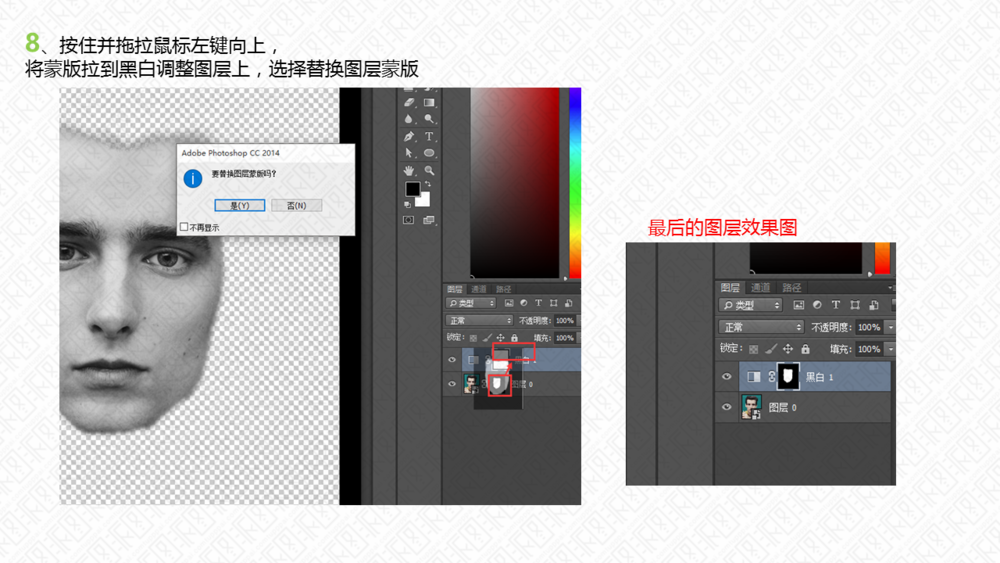Screen dimensions: 1000x563
Task: Swap foreground and background colors arrow icon
Action: (x=428, y=184)
